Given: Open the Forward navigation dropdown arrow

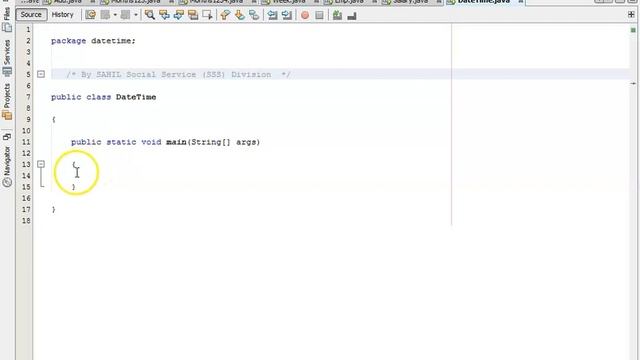Looking at the screenshot, I should click(x=136, y=15).
